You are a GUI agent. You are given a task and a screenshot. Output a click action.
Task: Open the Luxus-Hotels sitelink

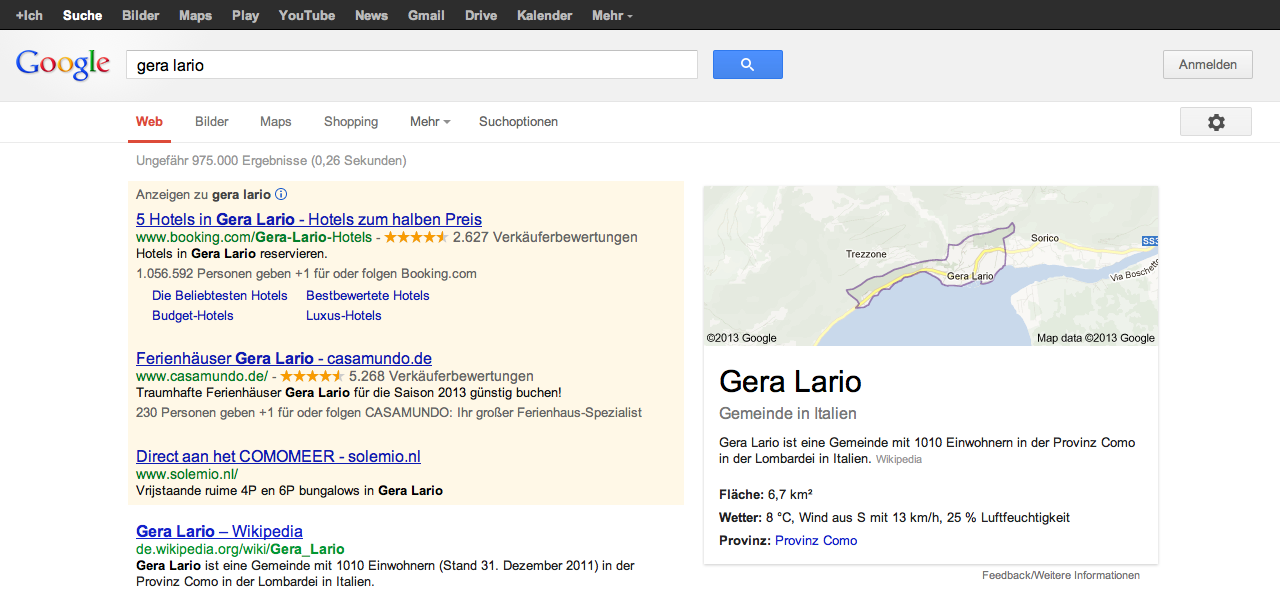click(x=343, y=315)
